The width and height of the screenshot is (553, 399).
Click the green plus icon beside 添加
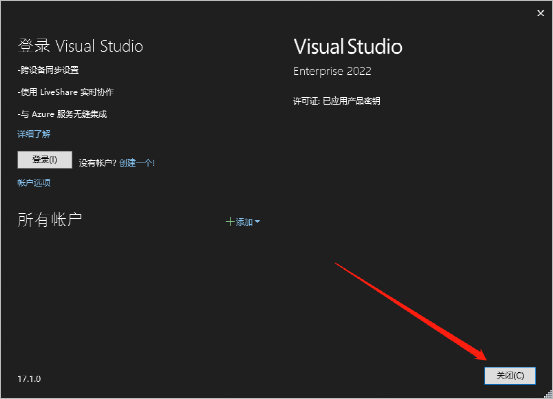tap(230, 222)
